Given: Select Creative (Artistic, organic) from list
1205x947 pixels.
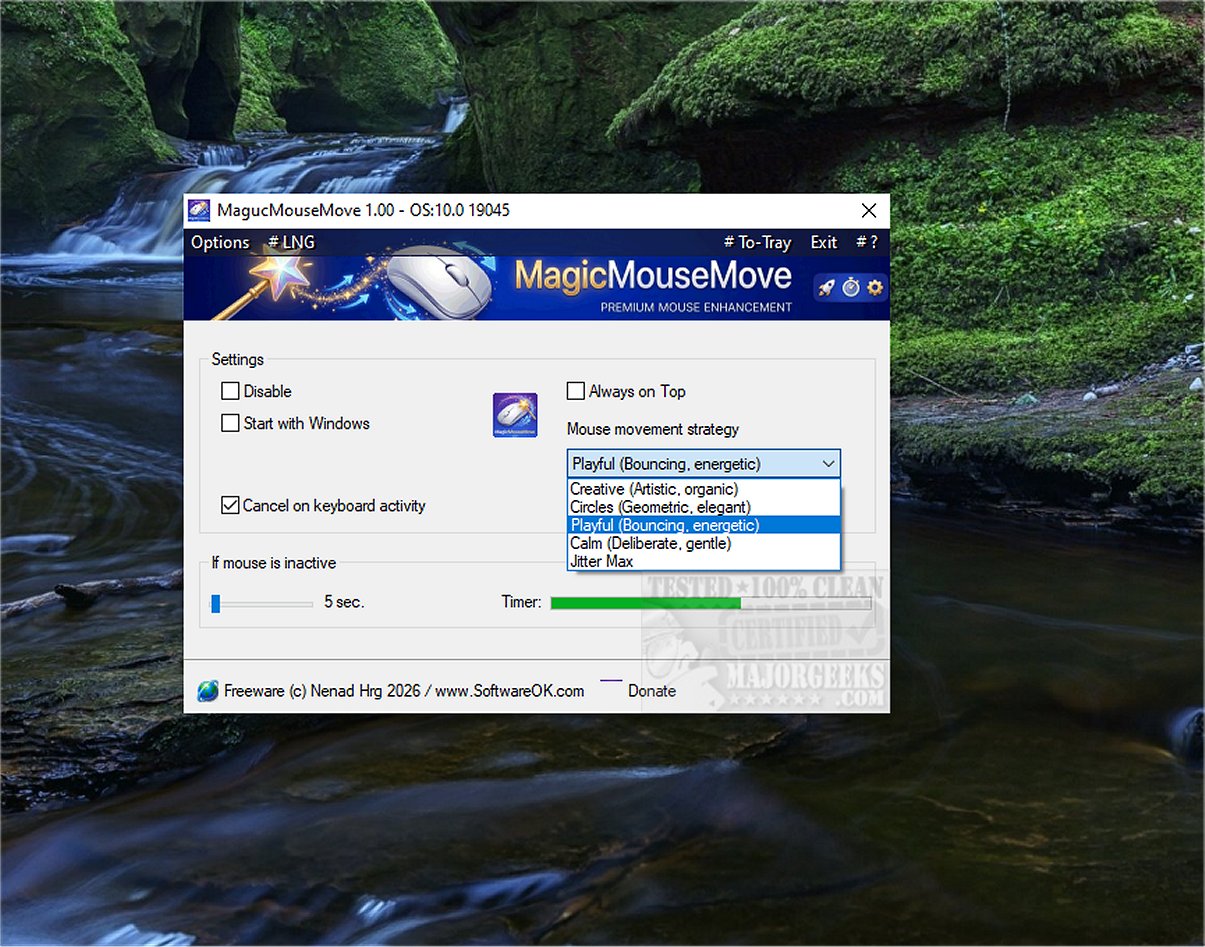Looking at the screenshot, I should 654,489.
